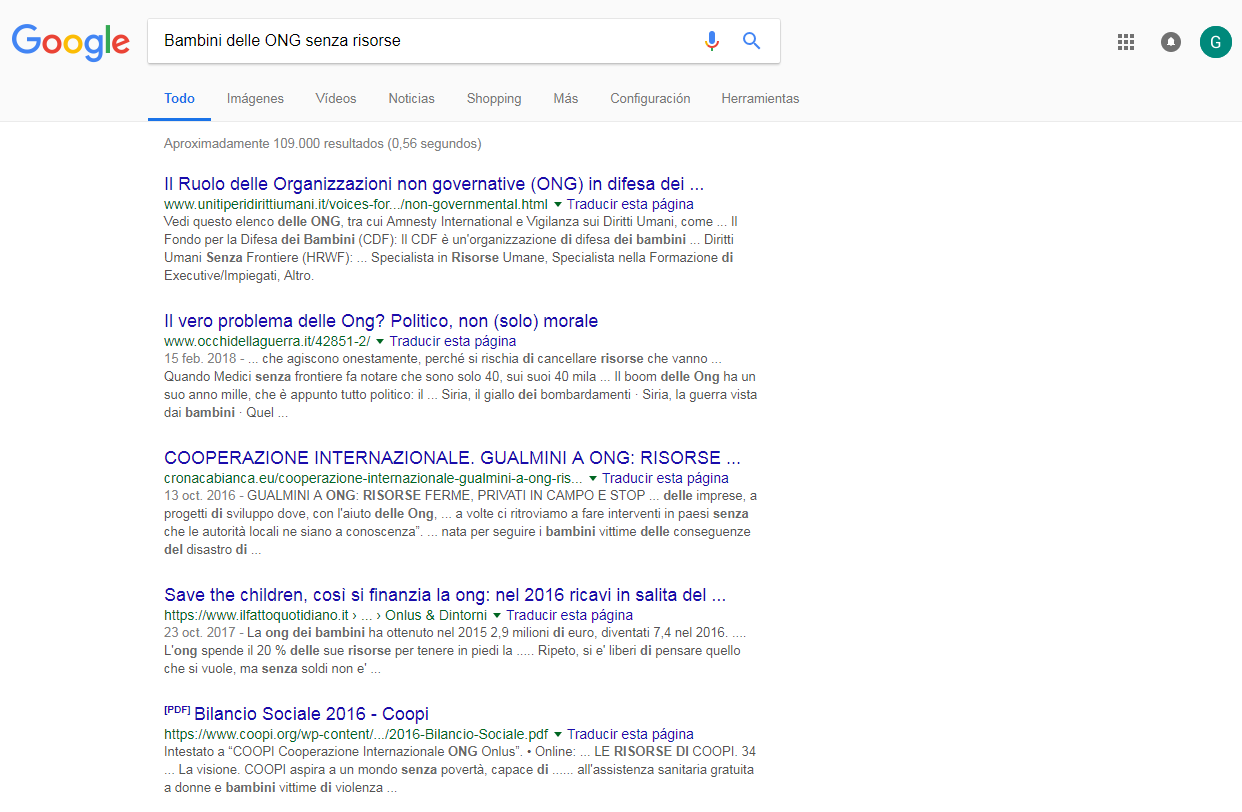Open result 'Save the children, cosi si finanzia'
The height and width of the screenshot is (812, 1242).
coord(445,595)
